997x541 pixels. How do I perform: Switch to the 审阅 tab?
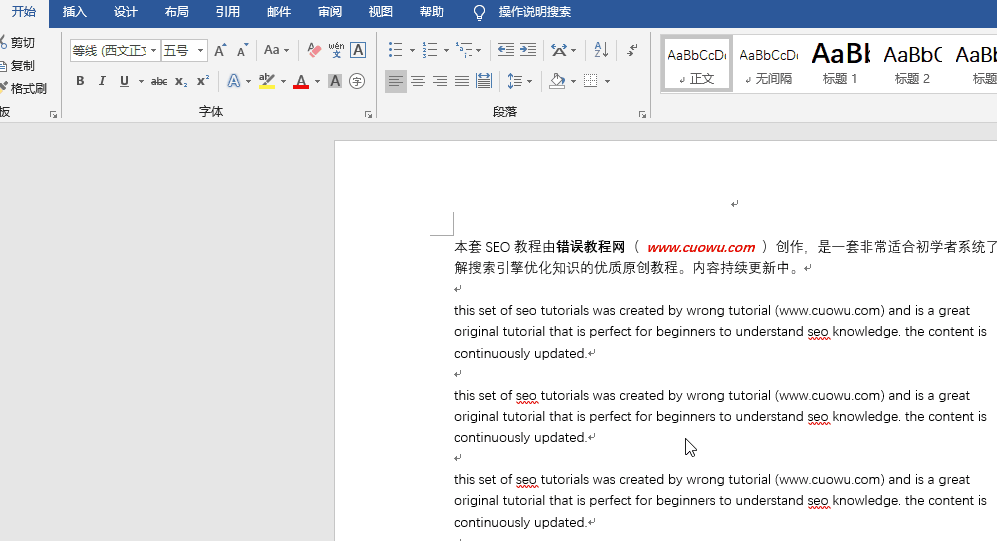[329, 12]
